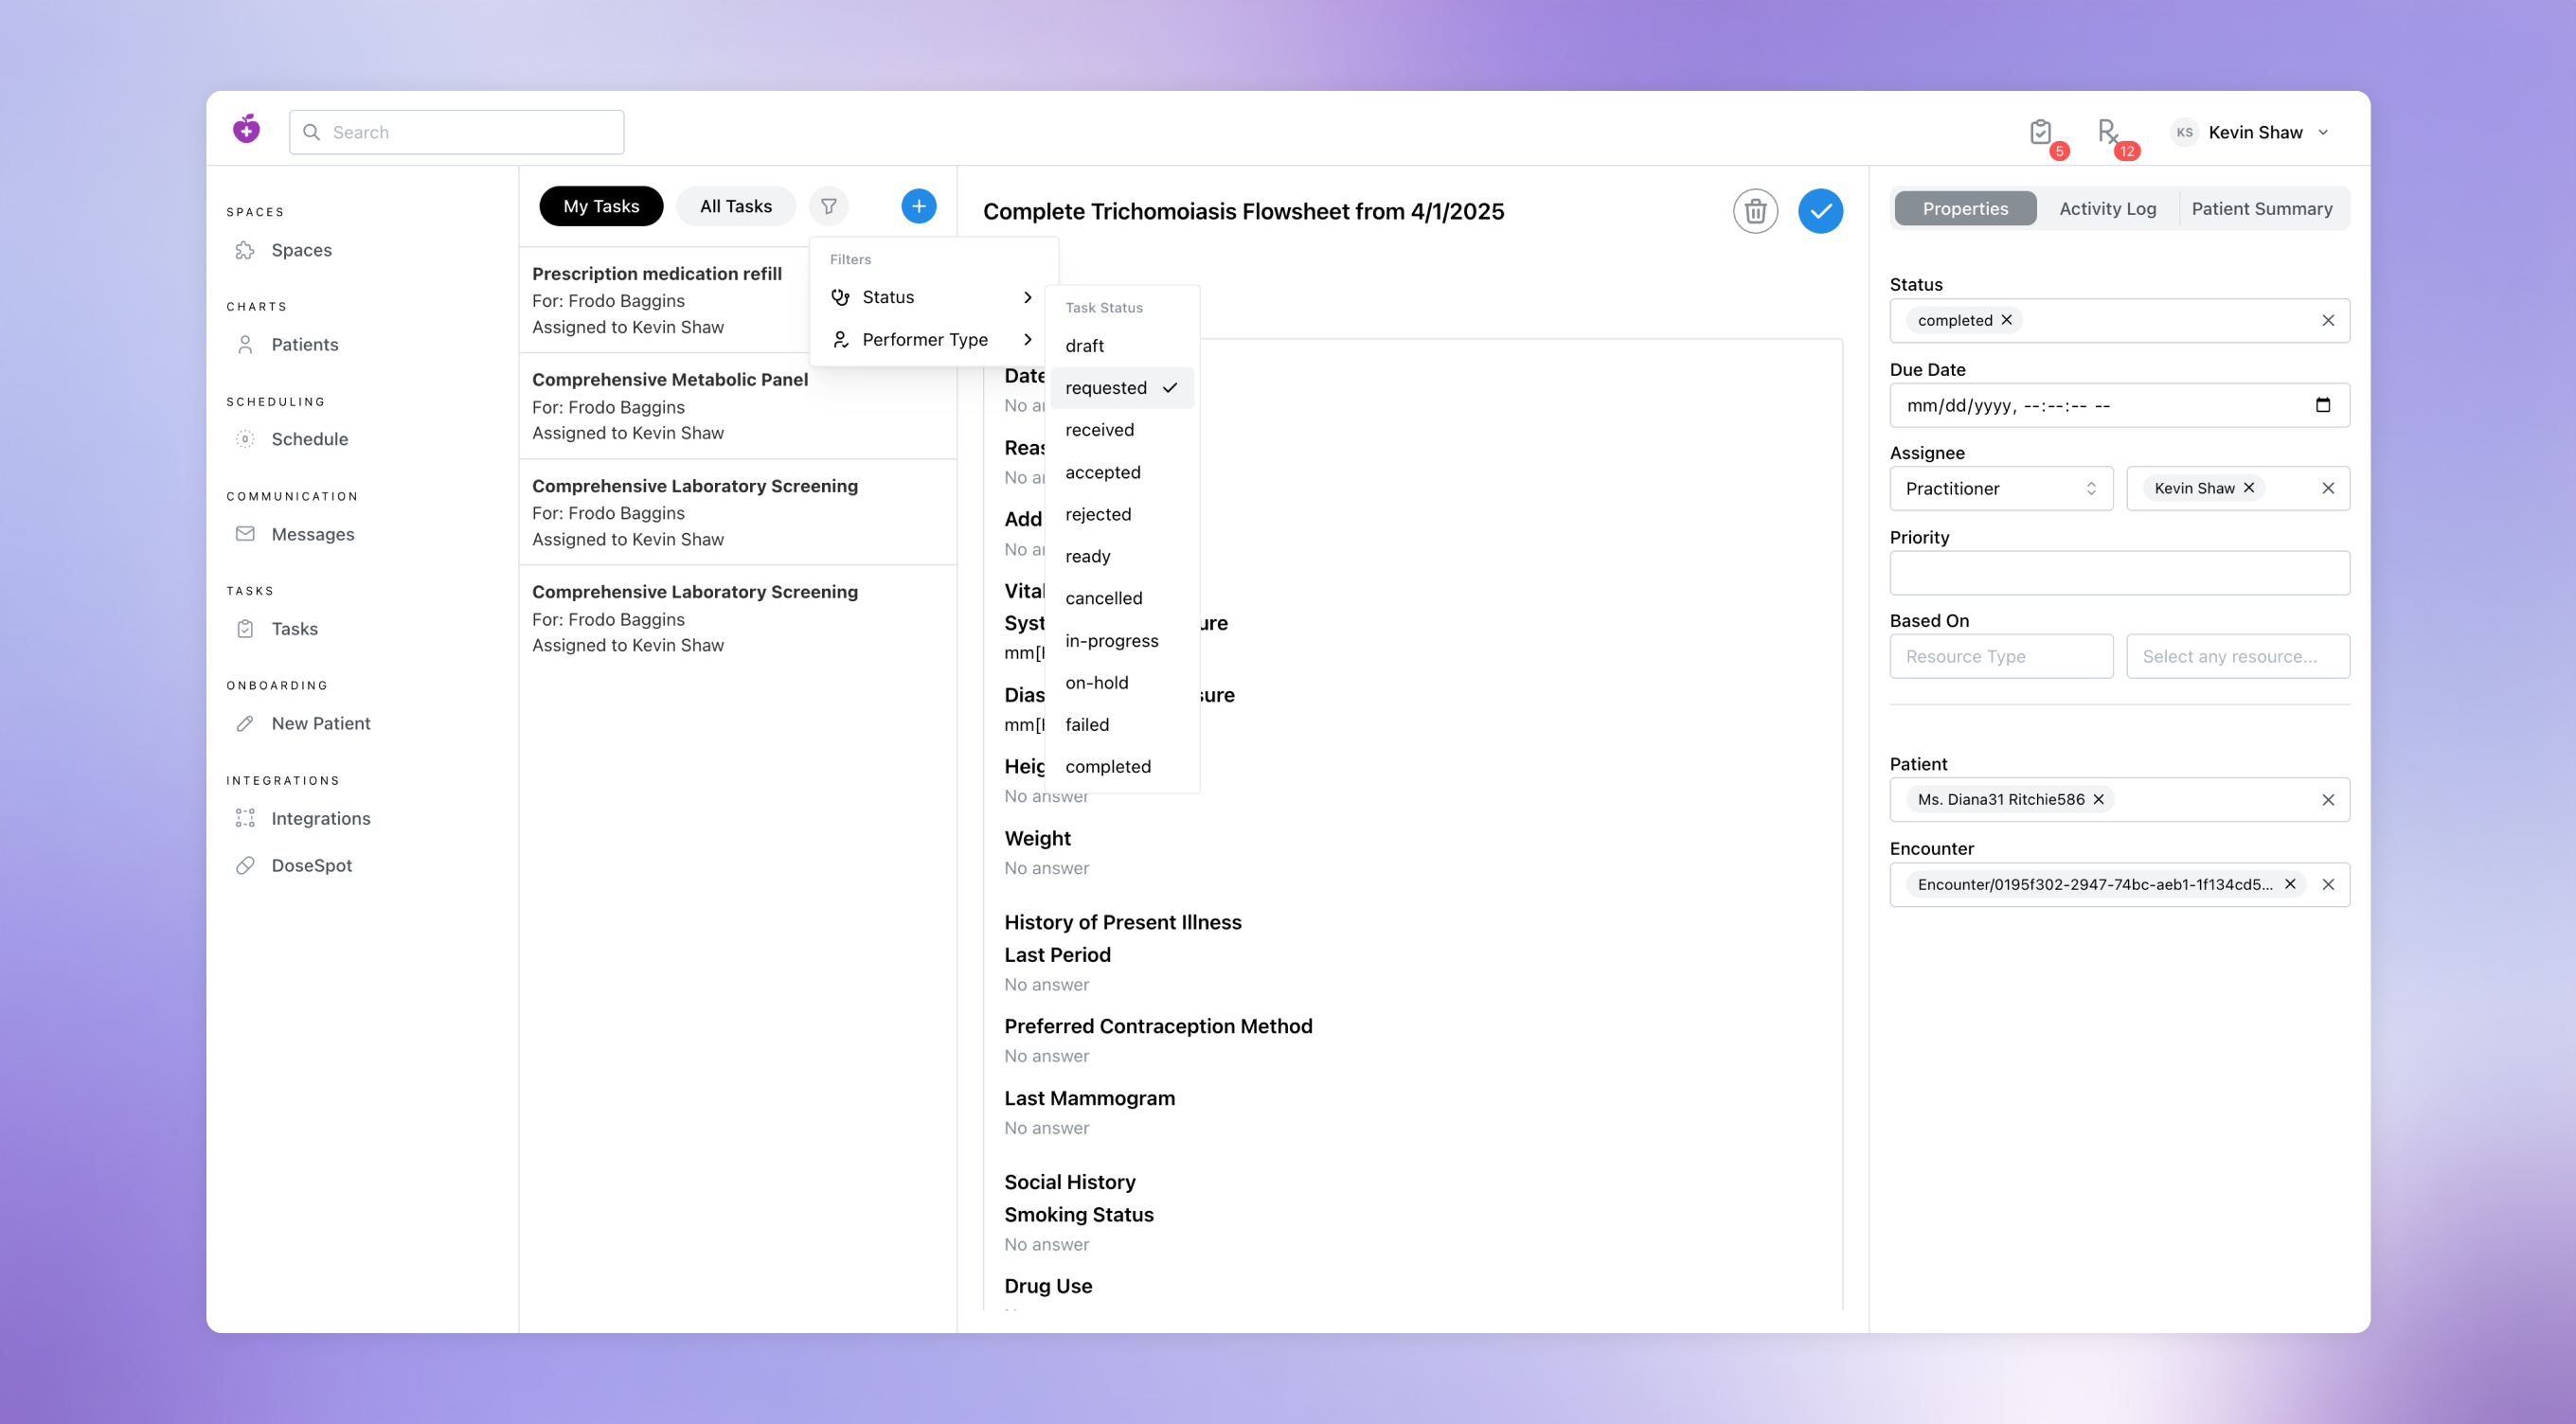This screenshot has width=2576, height=1424.
Task: Select the completed status filter
Action: click(x=1122, y=766)
